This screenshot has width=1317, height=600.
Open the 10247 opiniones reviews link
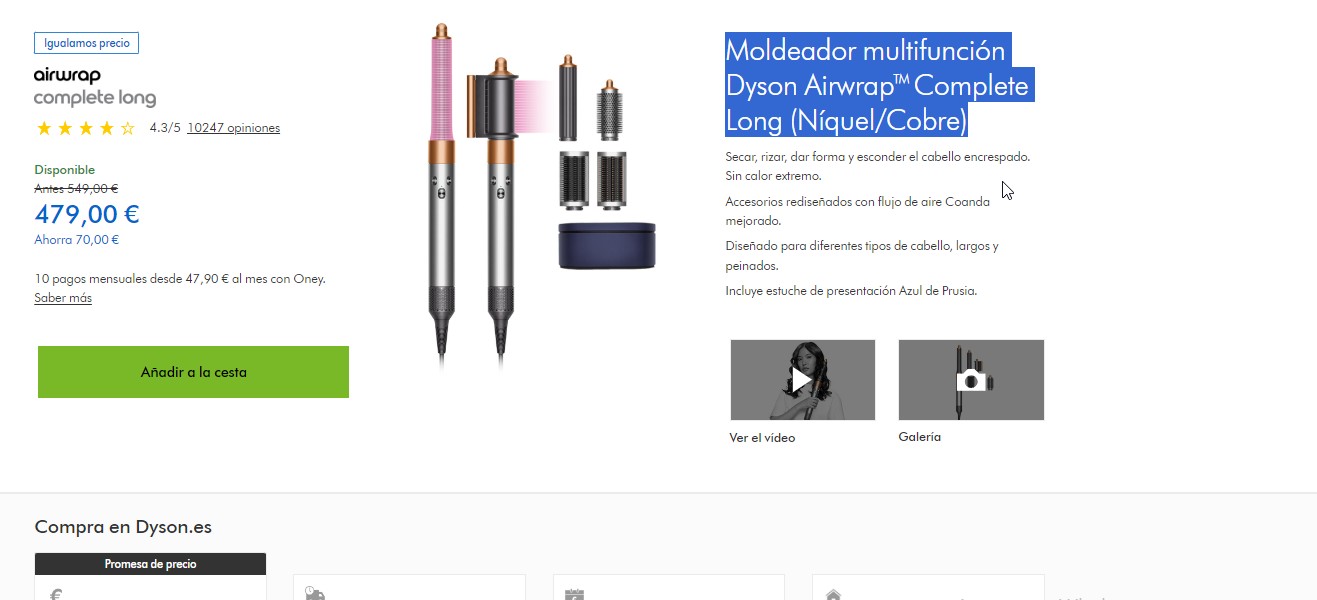(233, 128)
